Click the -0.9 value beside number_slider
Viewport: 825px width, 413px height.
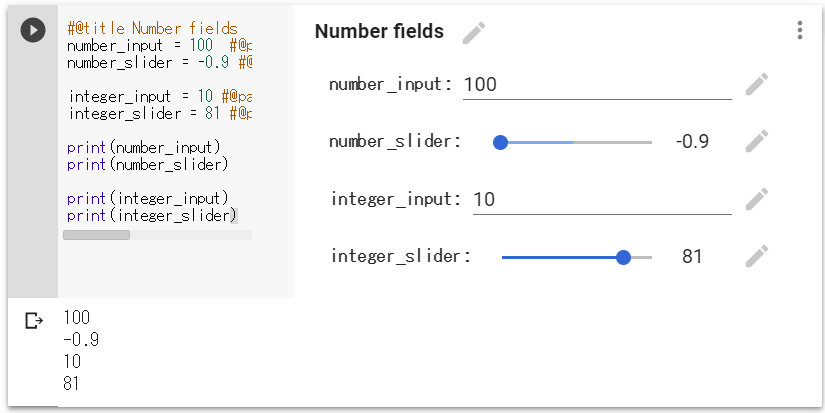tap(692, 142)
